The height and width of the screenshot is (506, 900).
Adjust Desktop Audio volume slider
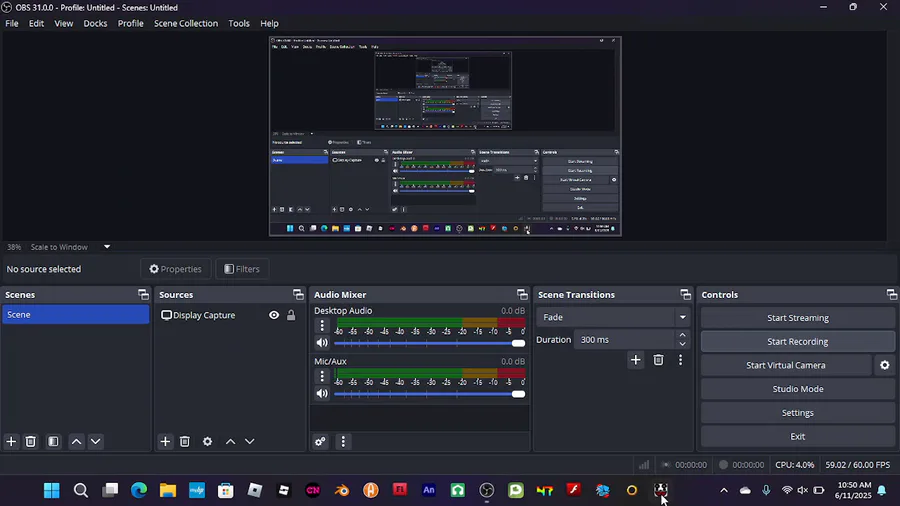[429, 343]
